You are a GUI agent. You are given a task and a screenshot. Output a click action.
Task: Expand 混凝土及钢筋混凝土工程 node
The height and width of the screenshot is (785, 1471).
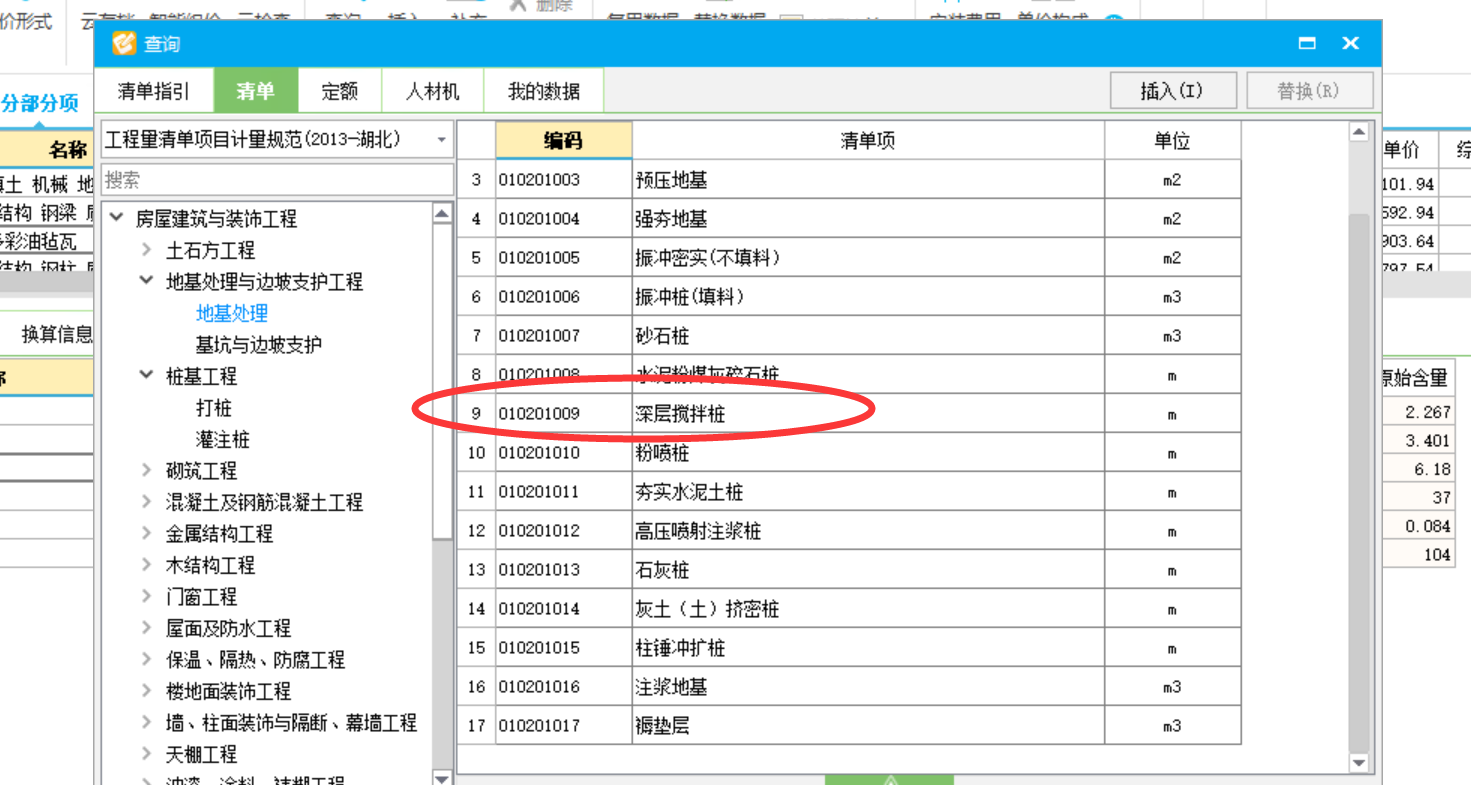tap(147, 502)
